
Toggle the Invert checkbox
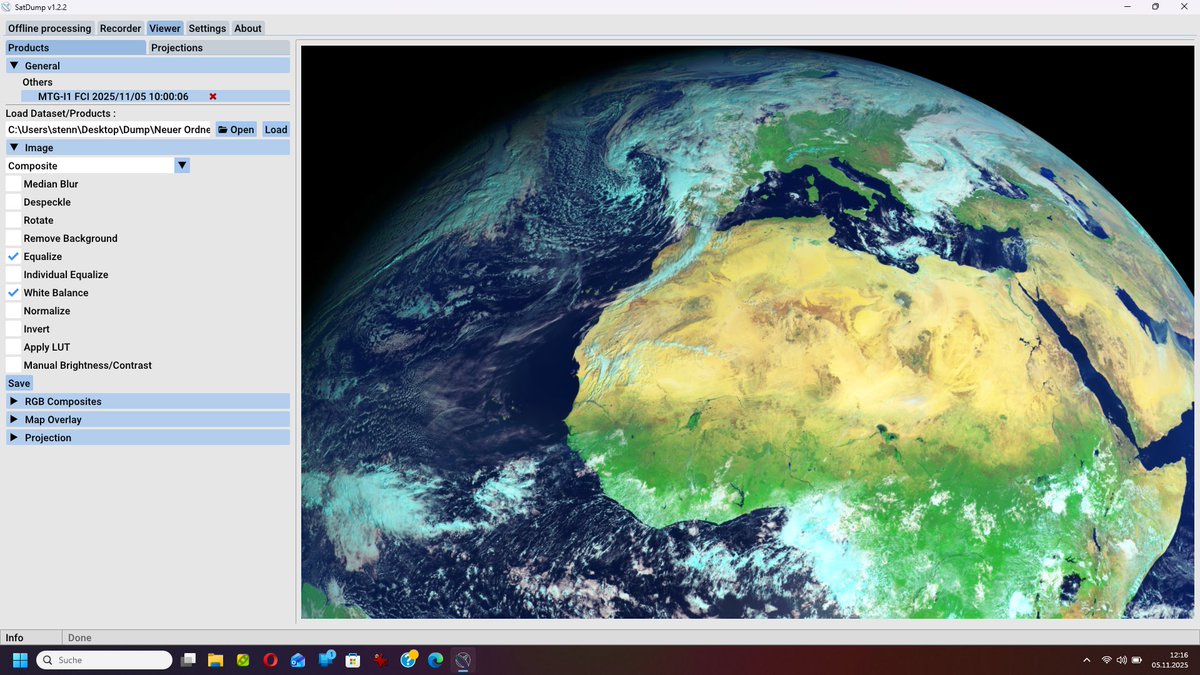13,329
